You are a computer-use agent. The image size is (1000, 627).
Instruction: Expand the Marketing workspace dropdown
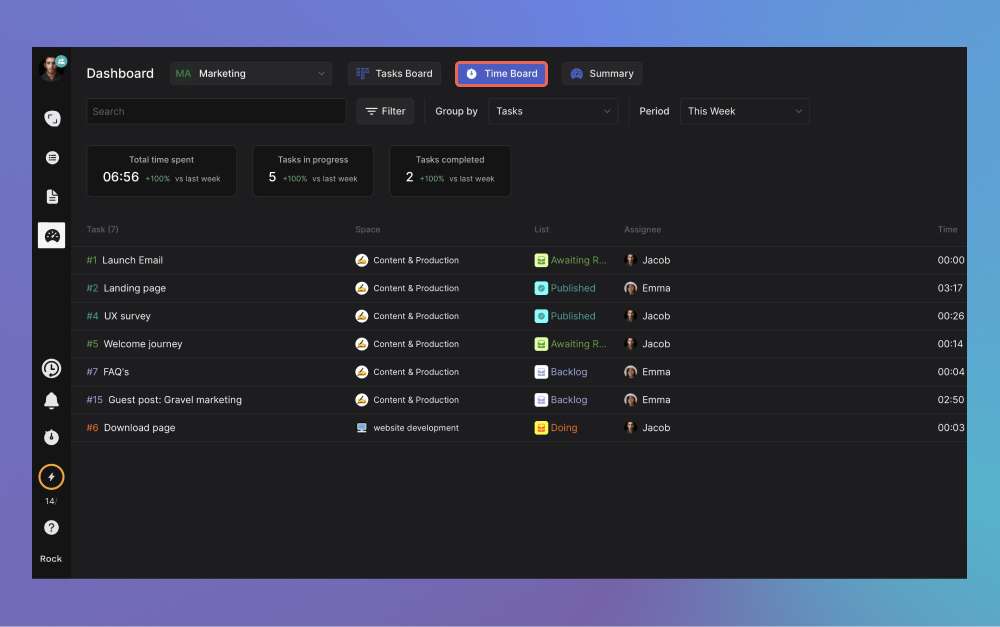point(251,73)
